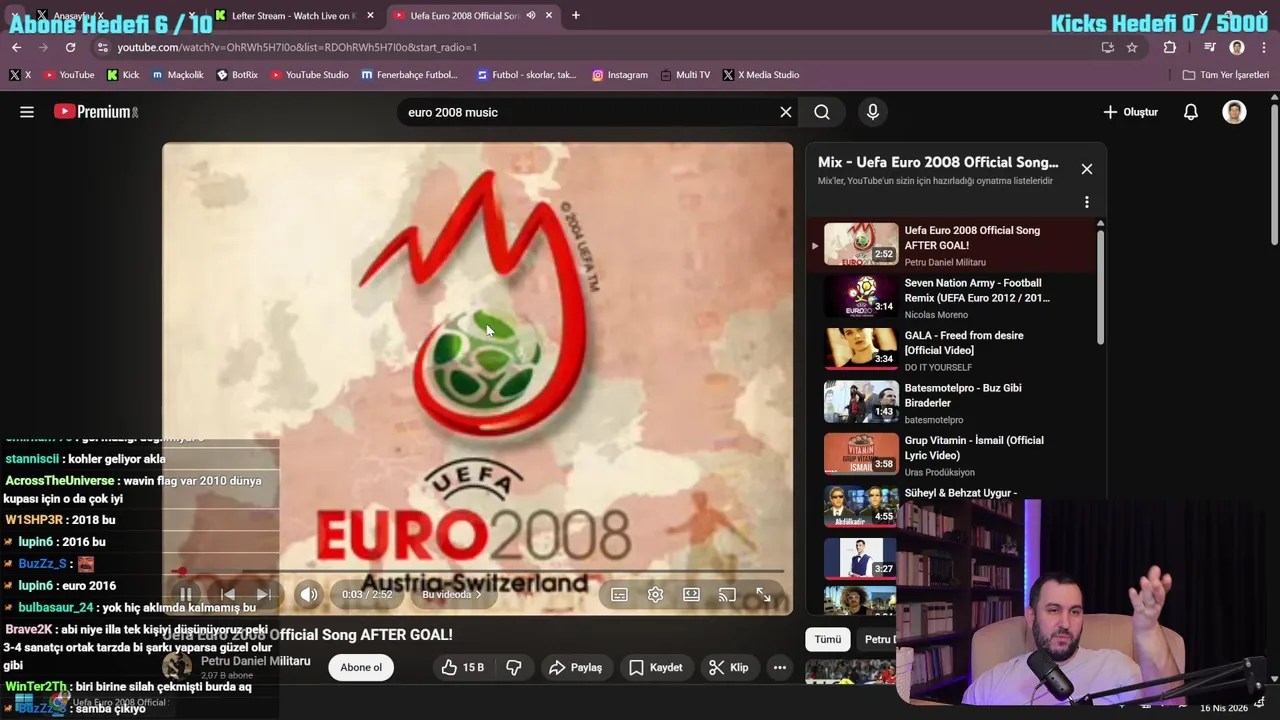Click the browser address bar URL

point(297,47)
